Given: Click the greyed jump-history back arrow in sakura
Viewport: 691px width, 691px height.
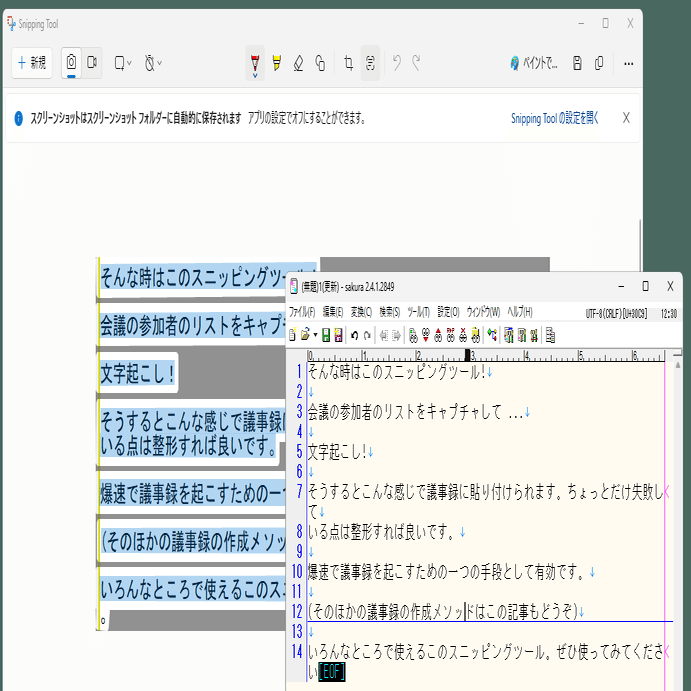Looking at the screenshot, I should [x=384, y=335].
